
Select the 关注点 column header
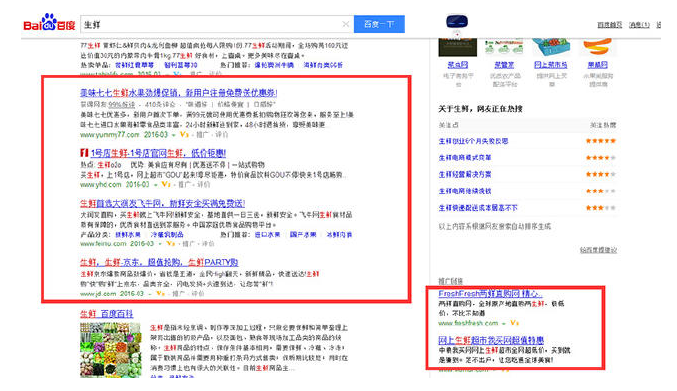448,125
